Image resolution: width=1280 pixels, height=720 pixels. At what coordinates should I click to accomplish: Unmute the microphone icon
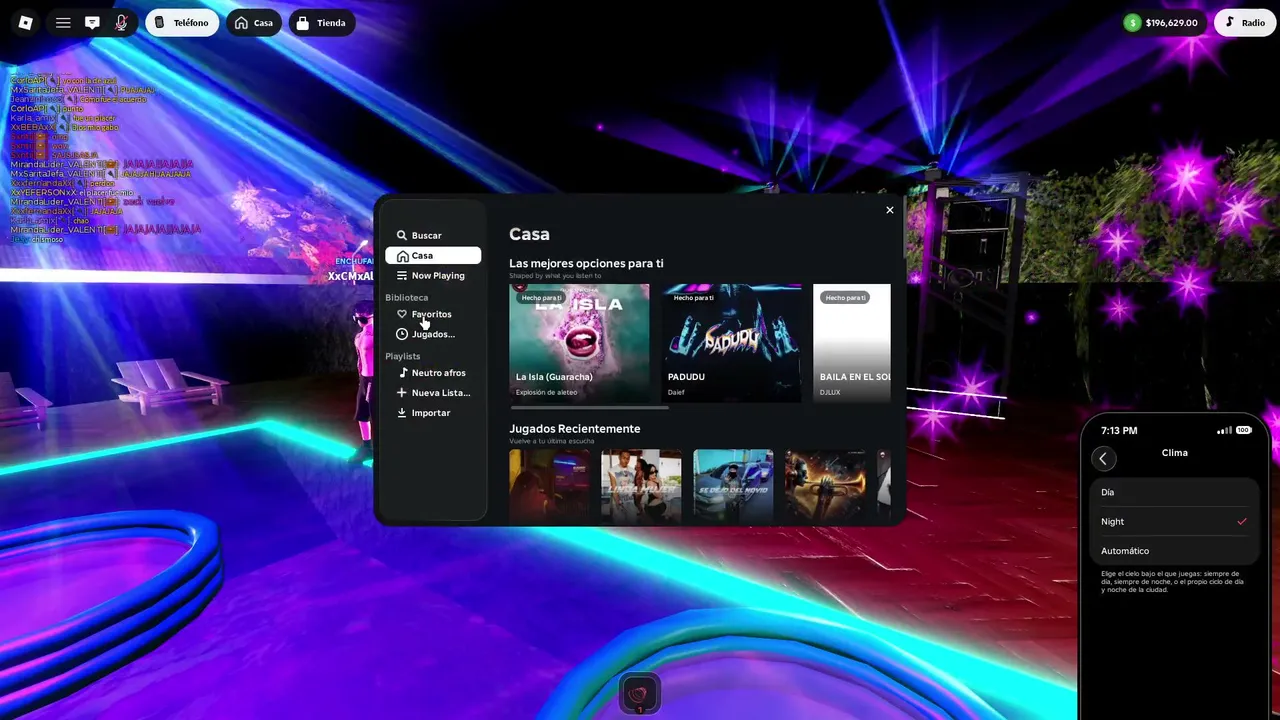click(121, 23)
